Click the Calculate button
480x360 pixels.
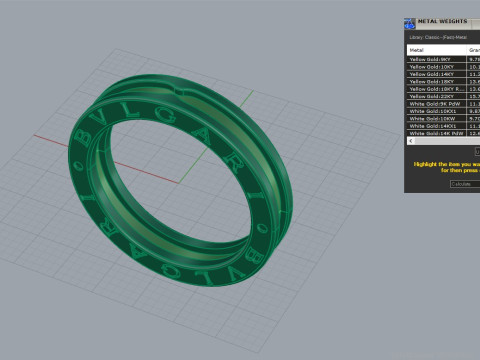click(465, 184)
